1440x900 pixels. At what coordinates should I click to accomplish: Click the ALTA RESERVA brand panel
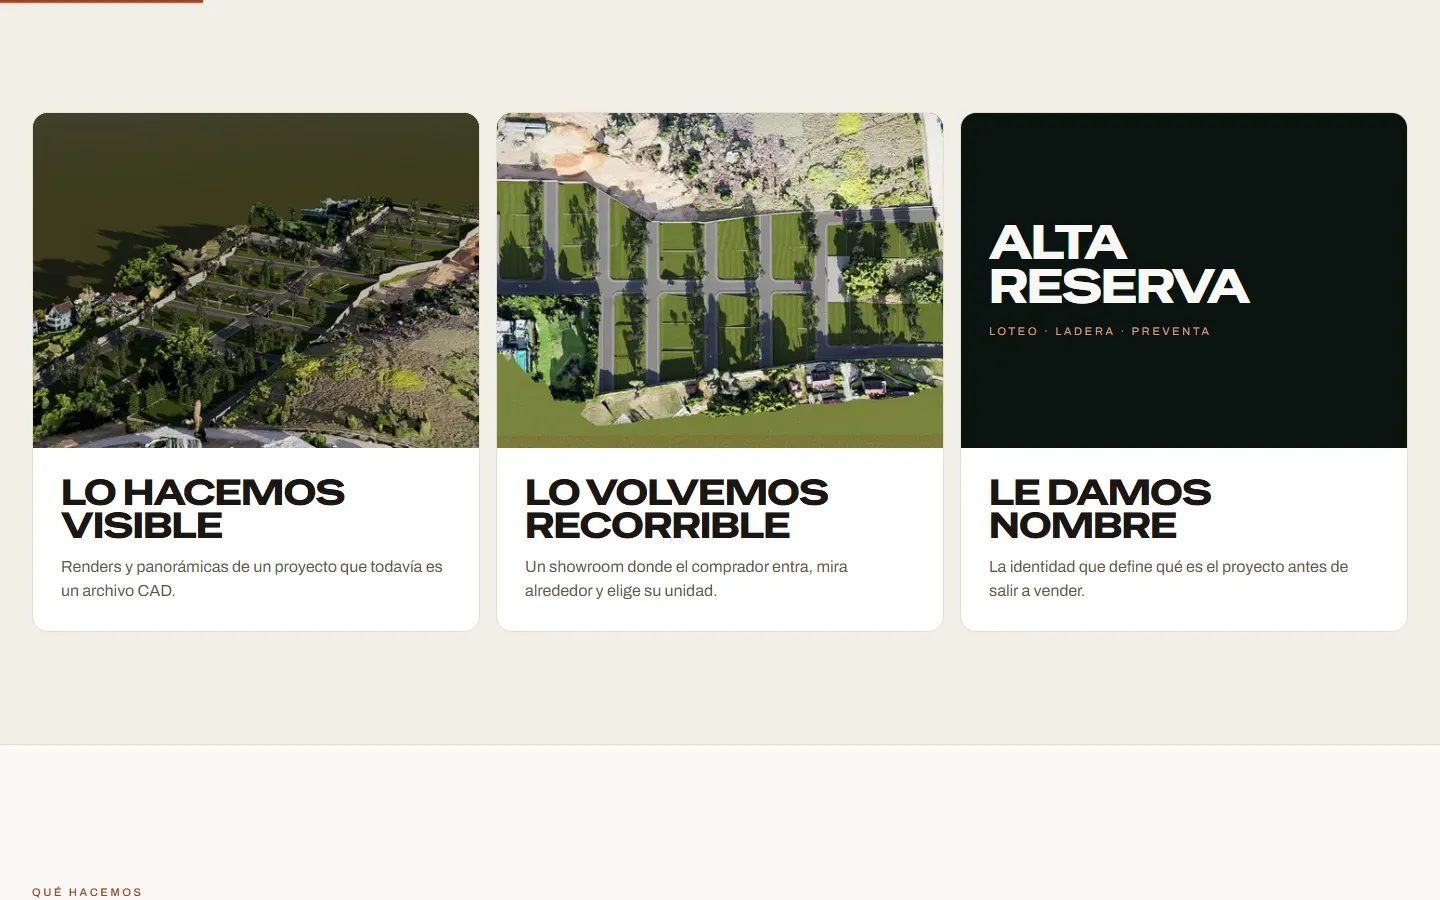pyautogui.click(x=1184, y=280)
